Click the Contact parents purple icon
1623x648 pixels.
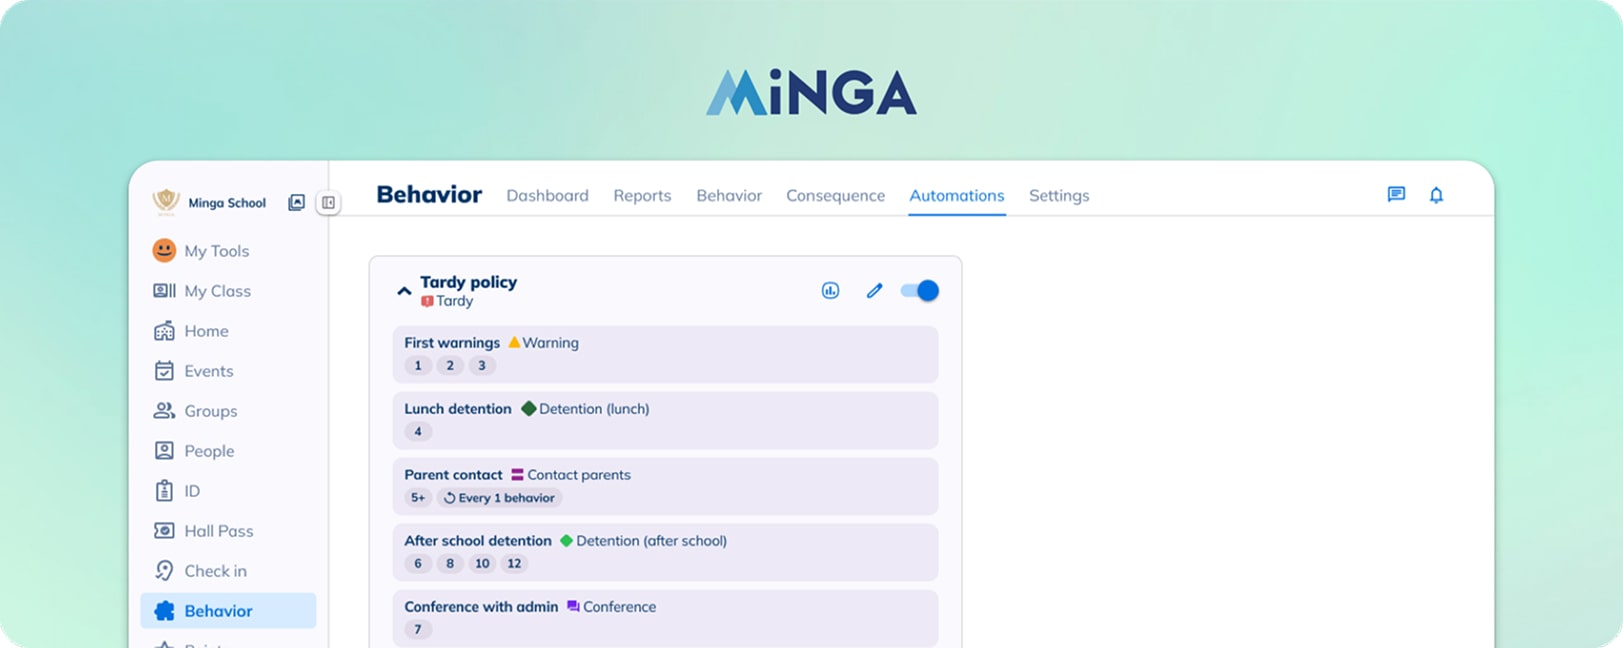(x=517, y=474)
